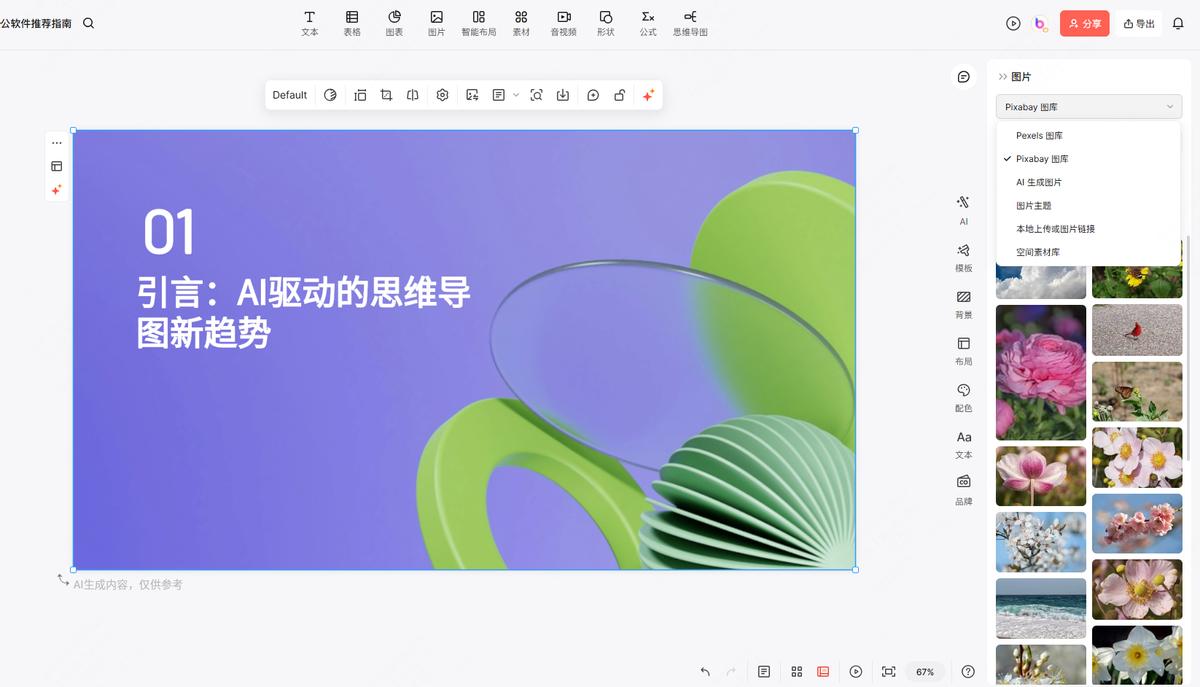Undo using the bottom bar arrow
The height and width of the screenshot is (687, 1200).
[705, 672]
